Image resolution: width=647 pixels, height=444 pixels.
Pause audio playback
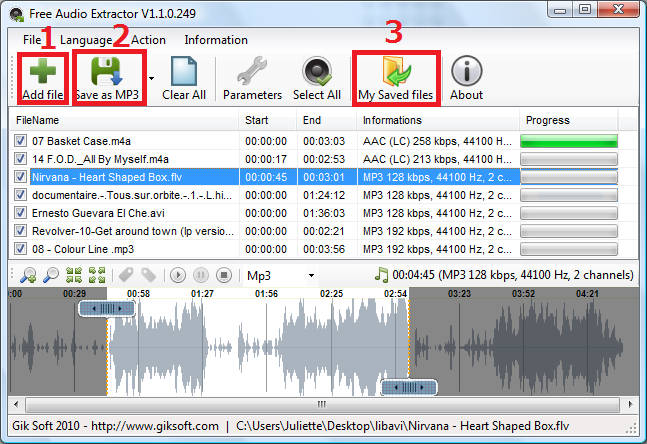(201, 275)
